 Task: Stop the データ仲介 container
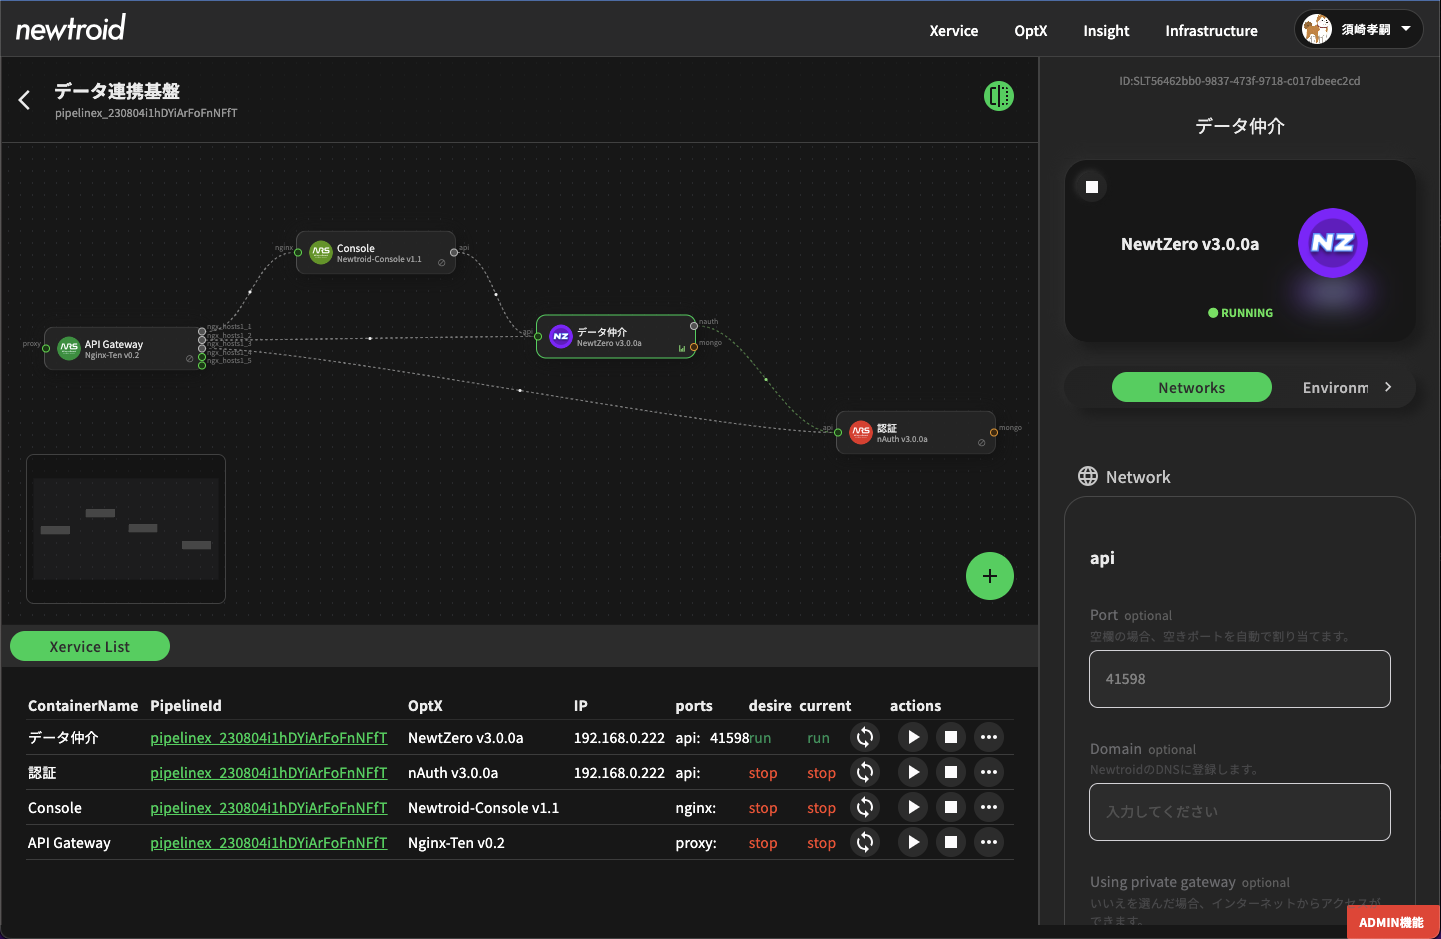coord(951,737)
